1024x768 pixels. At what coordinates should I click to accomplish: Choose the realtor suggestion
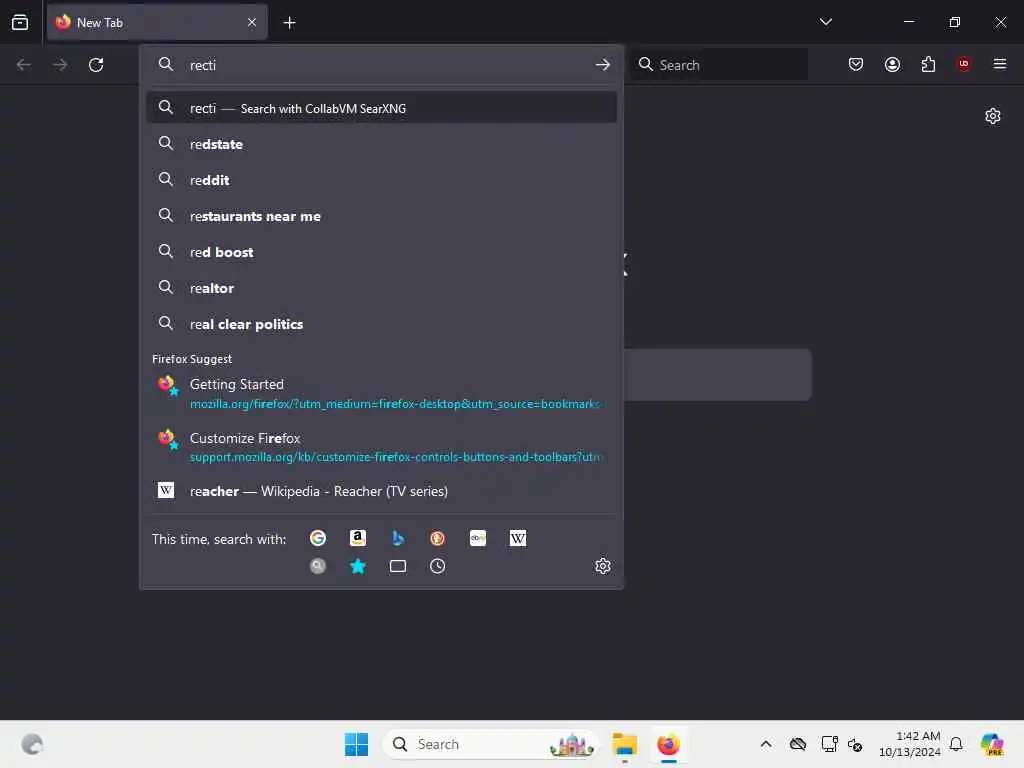pyautogui.click(x=381, y=288)
